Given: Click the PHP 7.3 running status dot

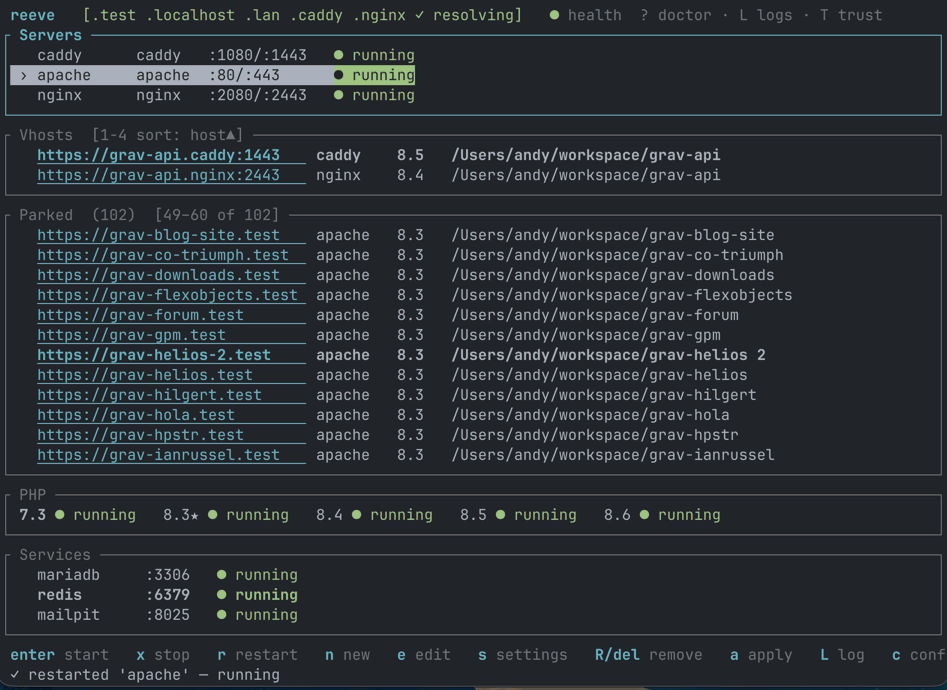Looking at the screenshot, I should [60, 515].
